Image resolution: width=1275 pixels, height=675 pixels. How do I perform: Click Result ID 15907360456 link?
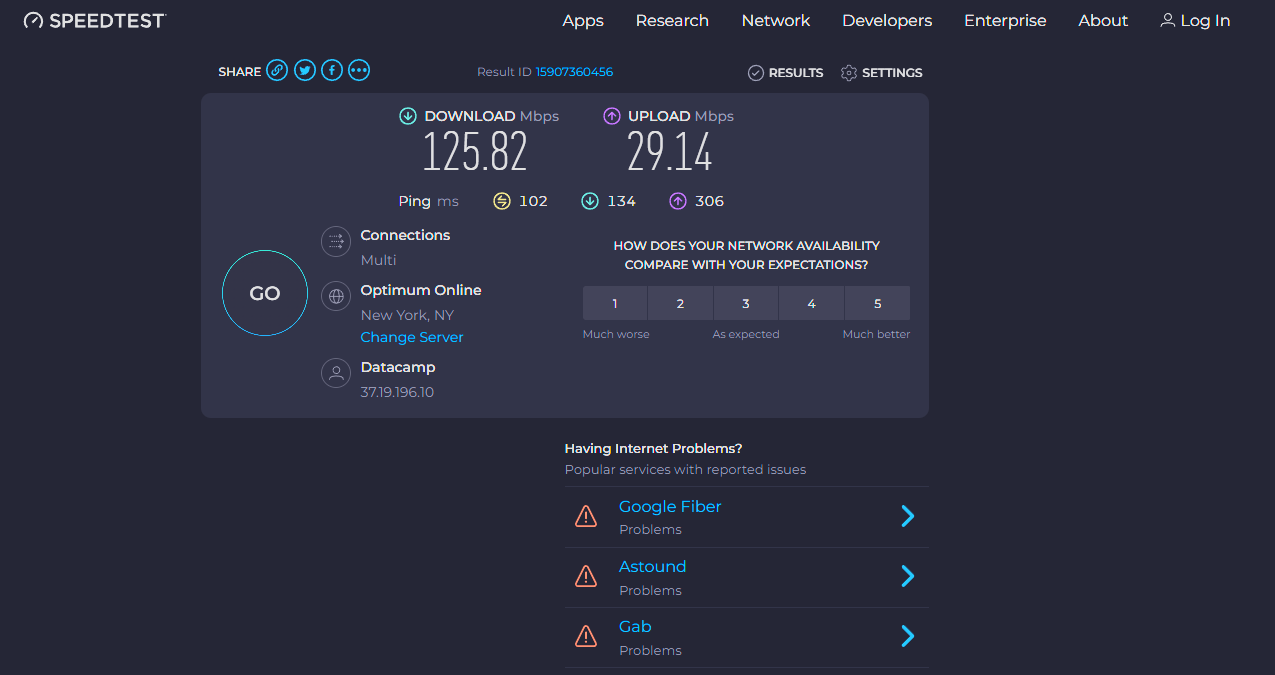click(x=574, y=72)
